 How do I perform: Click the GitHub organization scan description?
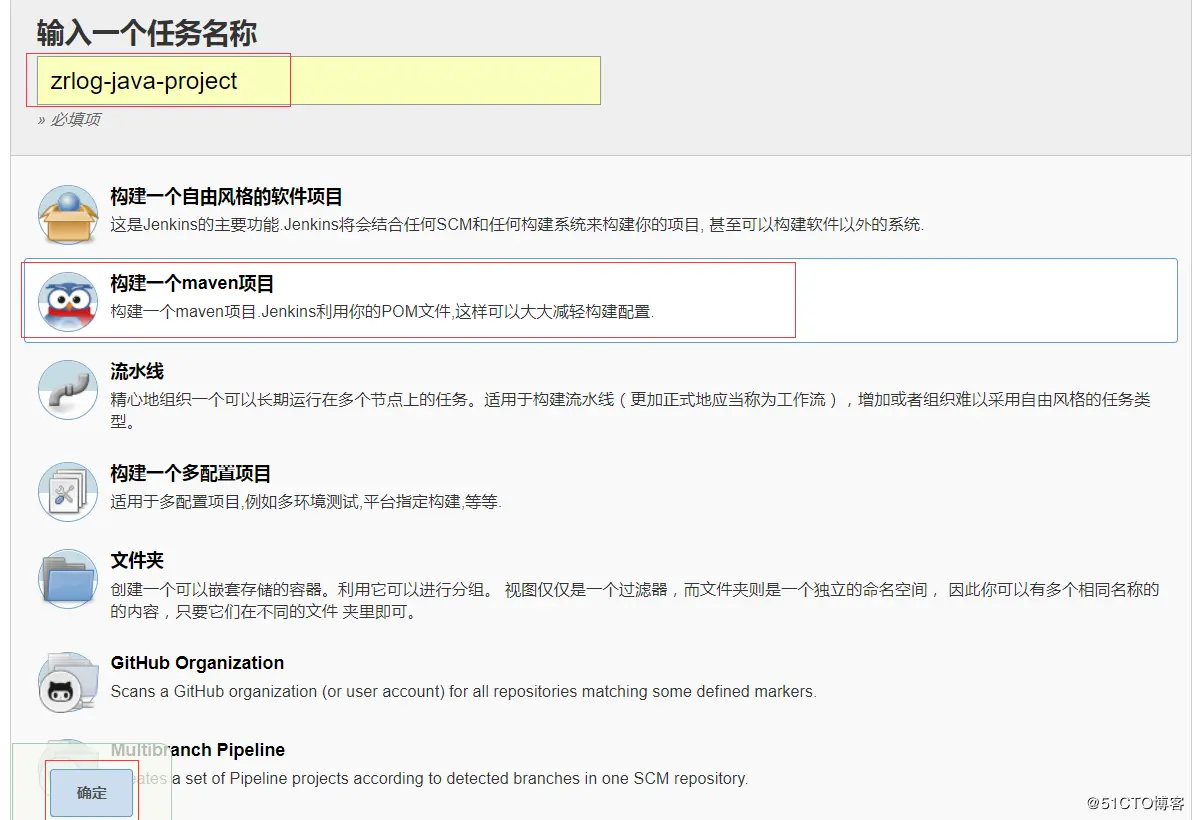tap(464, 691)
